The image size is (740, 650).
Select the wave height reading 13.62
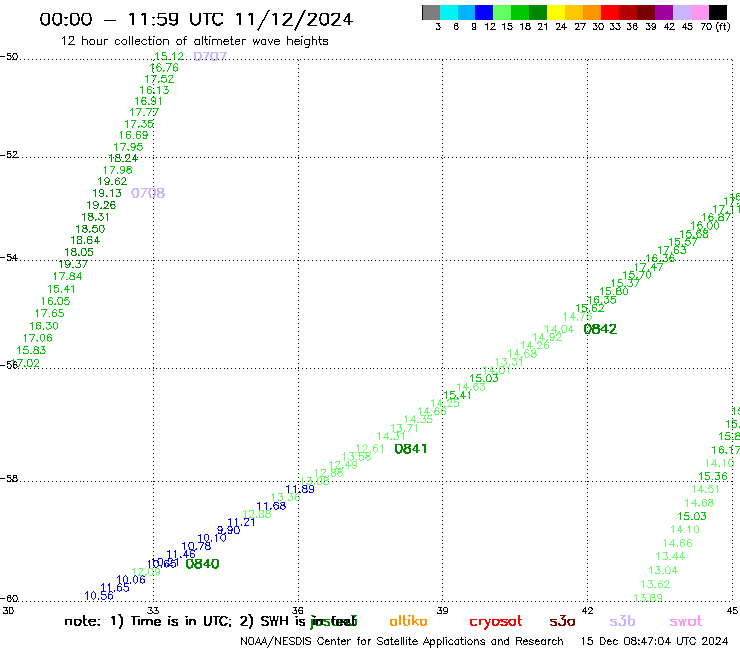(x=656, y=584)
